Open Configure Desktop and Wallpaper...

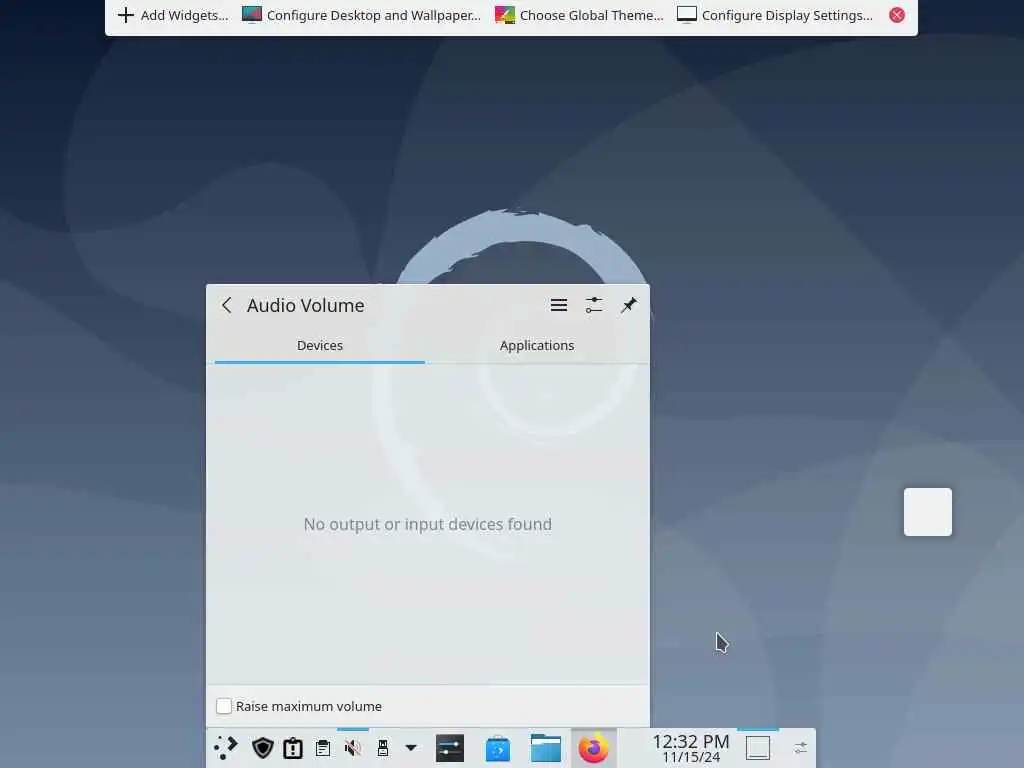tap(361, 15)
